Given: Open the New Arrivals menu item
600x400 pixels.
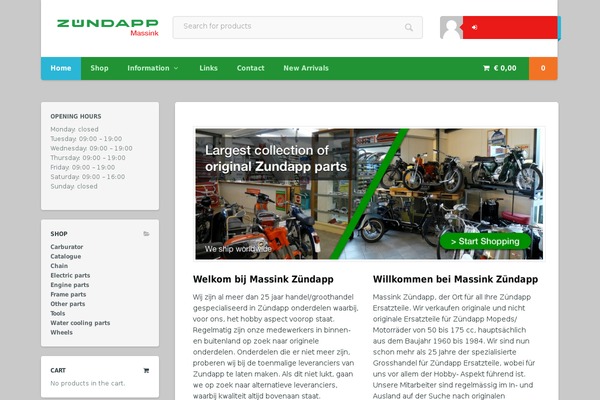Looking at the screenshot, I should pyautogui.click(x=306, y=68).
